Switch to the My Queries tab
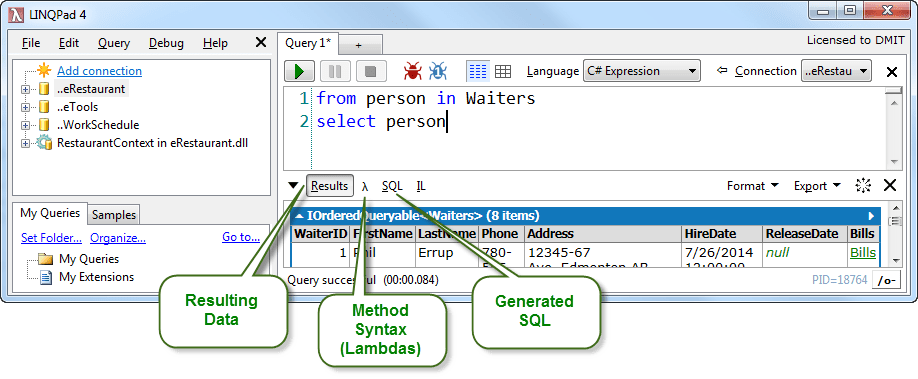918x379 pixels. tap(50, 213)
